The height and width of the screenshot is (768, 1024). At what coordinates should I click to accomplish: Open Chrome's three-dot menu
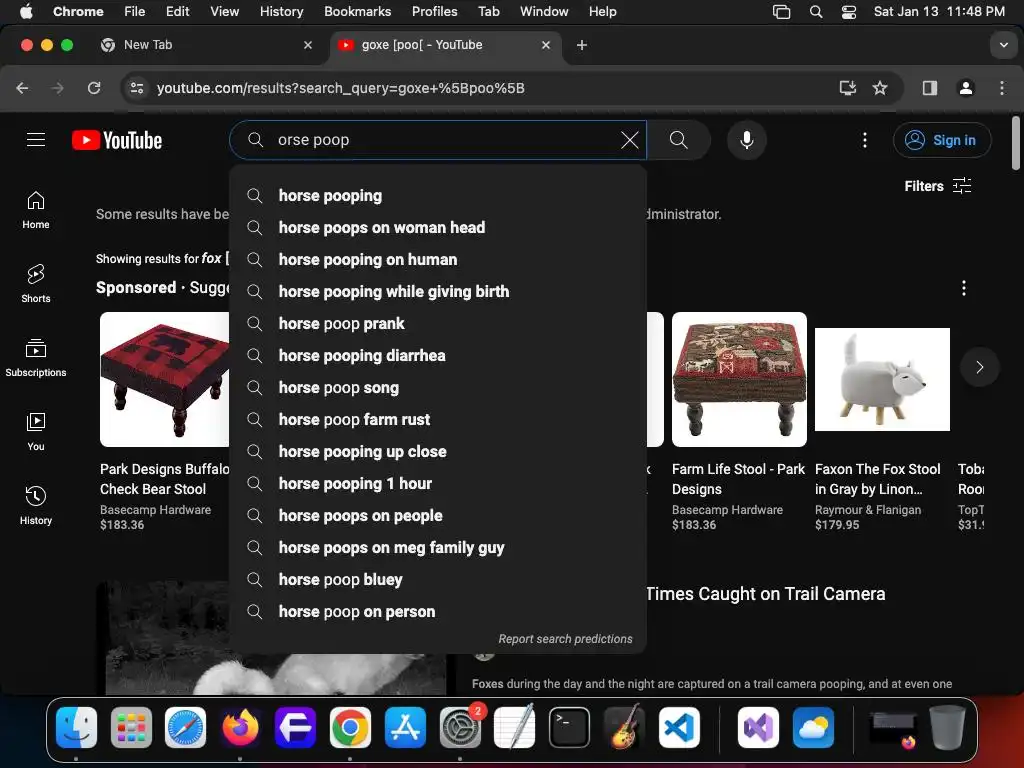click(1002, 88)
